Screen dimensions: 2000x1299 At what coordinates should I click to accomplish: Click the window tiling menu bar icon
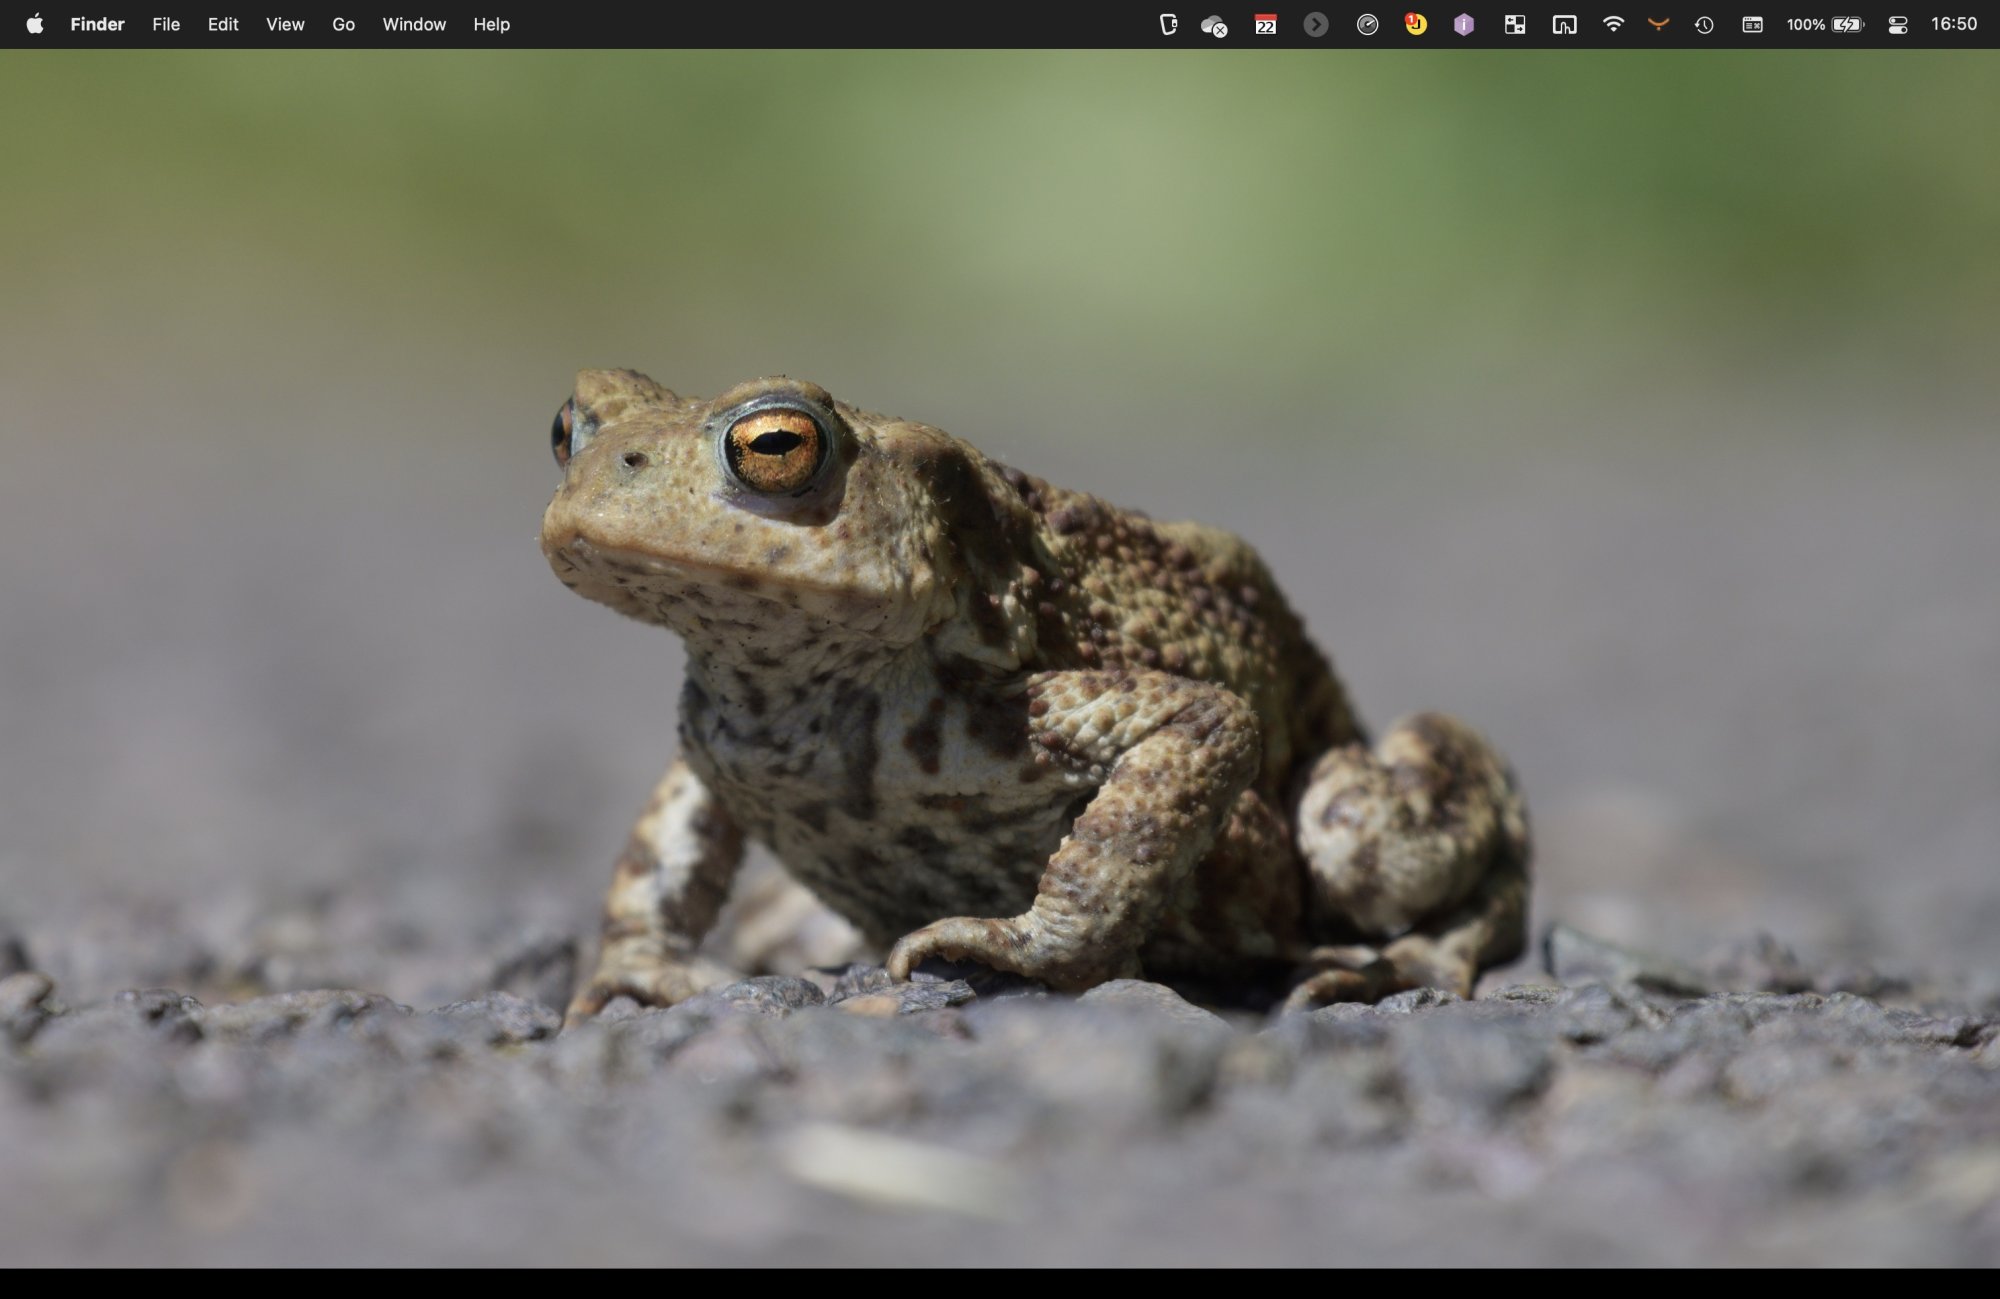[1516, 24]
